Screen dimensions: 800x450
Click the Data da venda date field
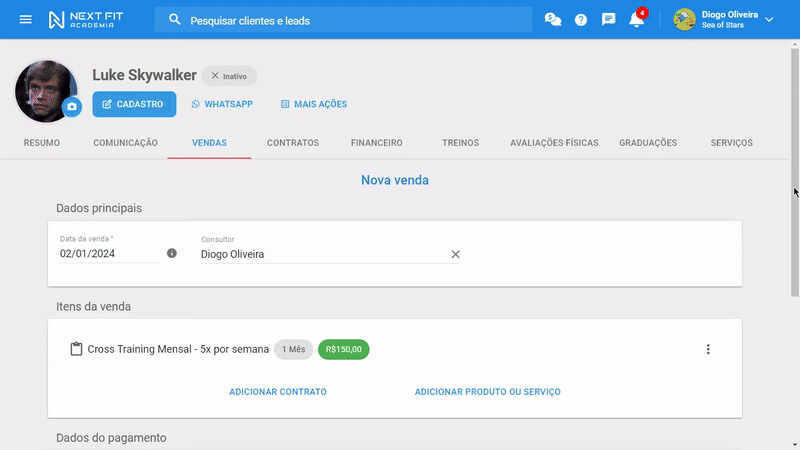tap(109, 254)
